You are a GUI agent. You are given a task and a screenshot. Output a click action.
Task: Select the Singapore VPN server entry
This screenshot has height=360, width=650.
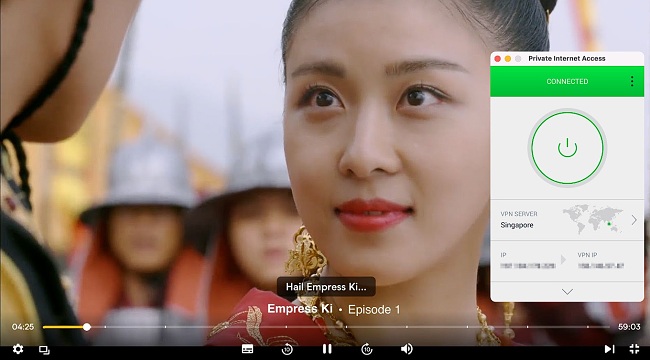coord(567,220)
